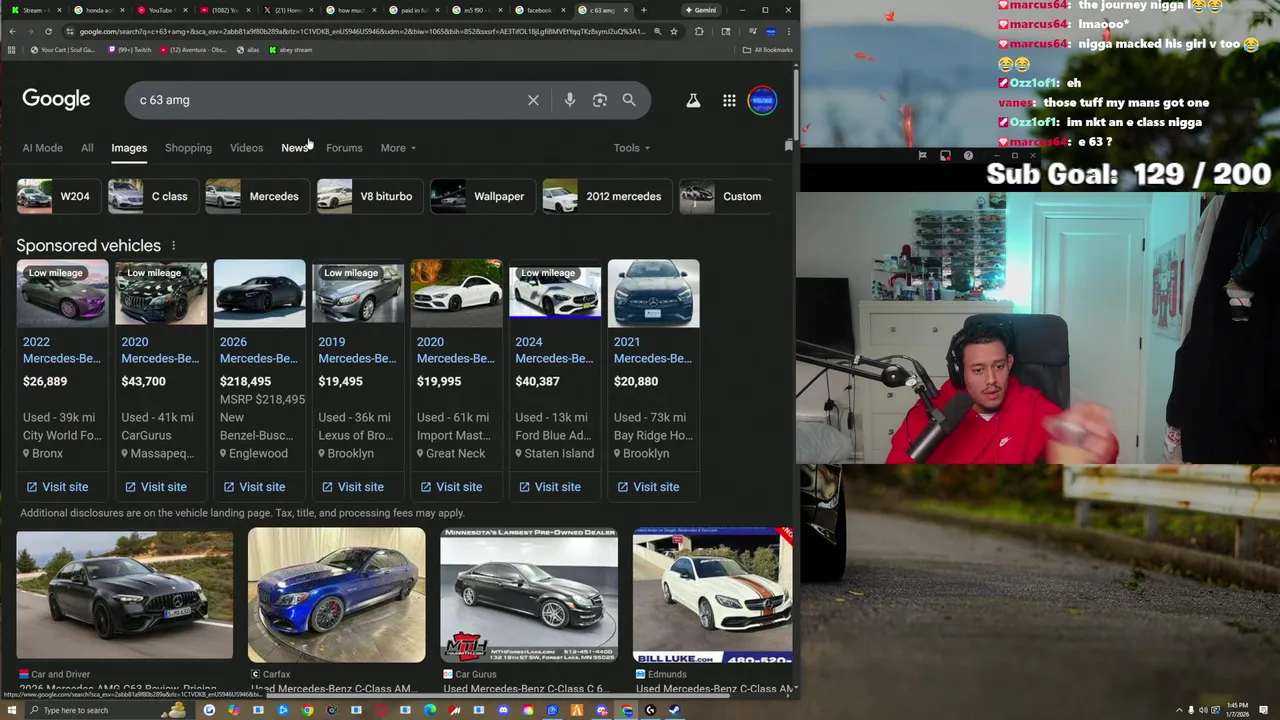
Task: Clear the search box with the X icon
Action: click(x=533, y=100)
